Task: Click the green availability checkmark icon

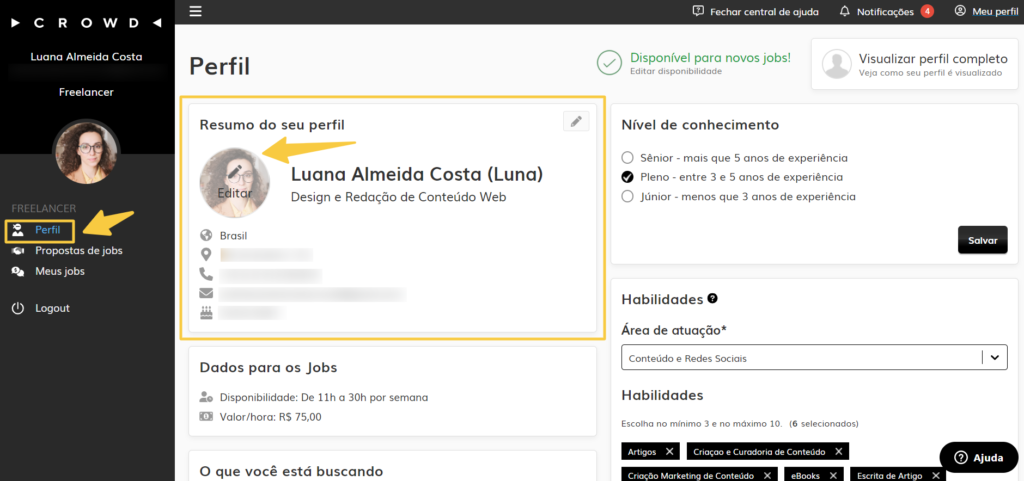Action: pos(609,63)
